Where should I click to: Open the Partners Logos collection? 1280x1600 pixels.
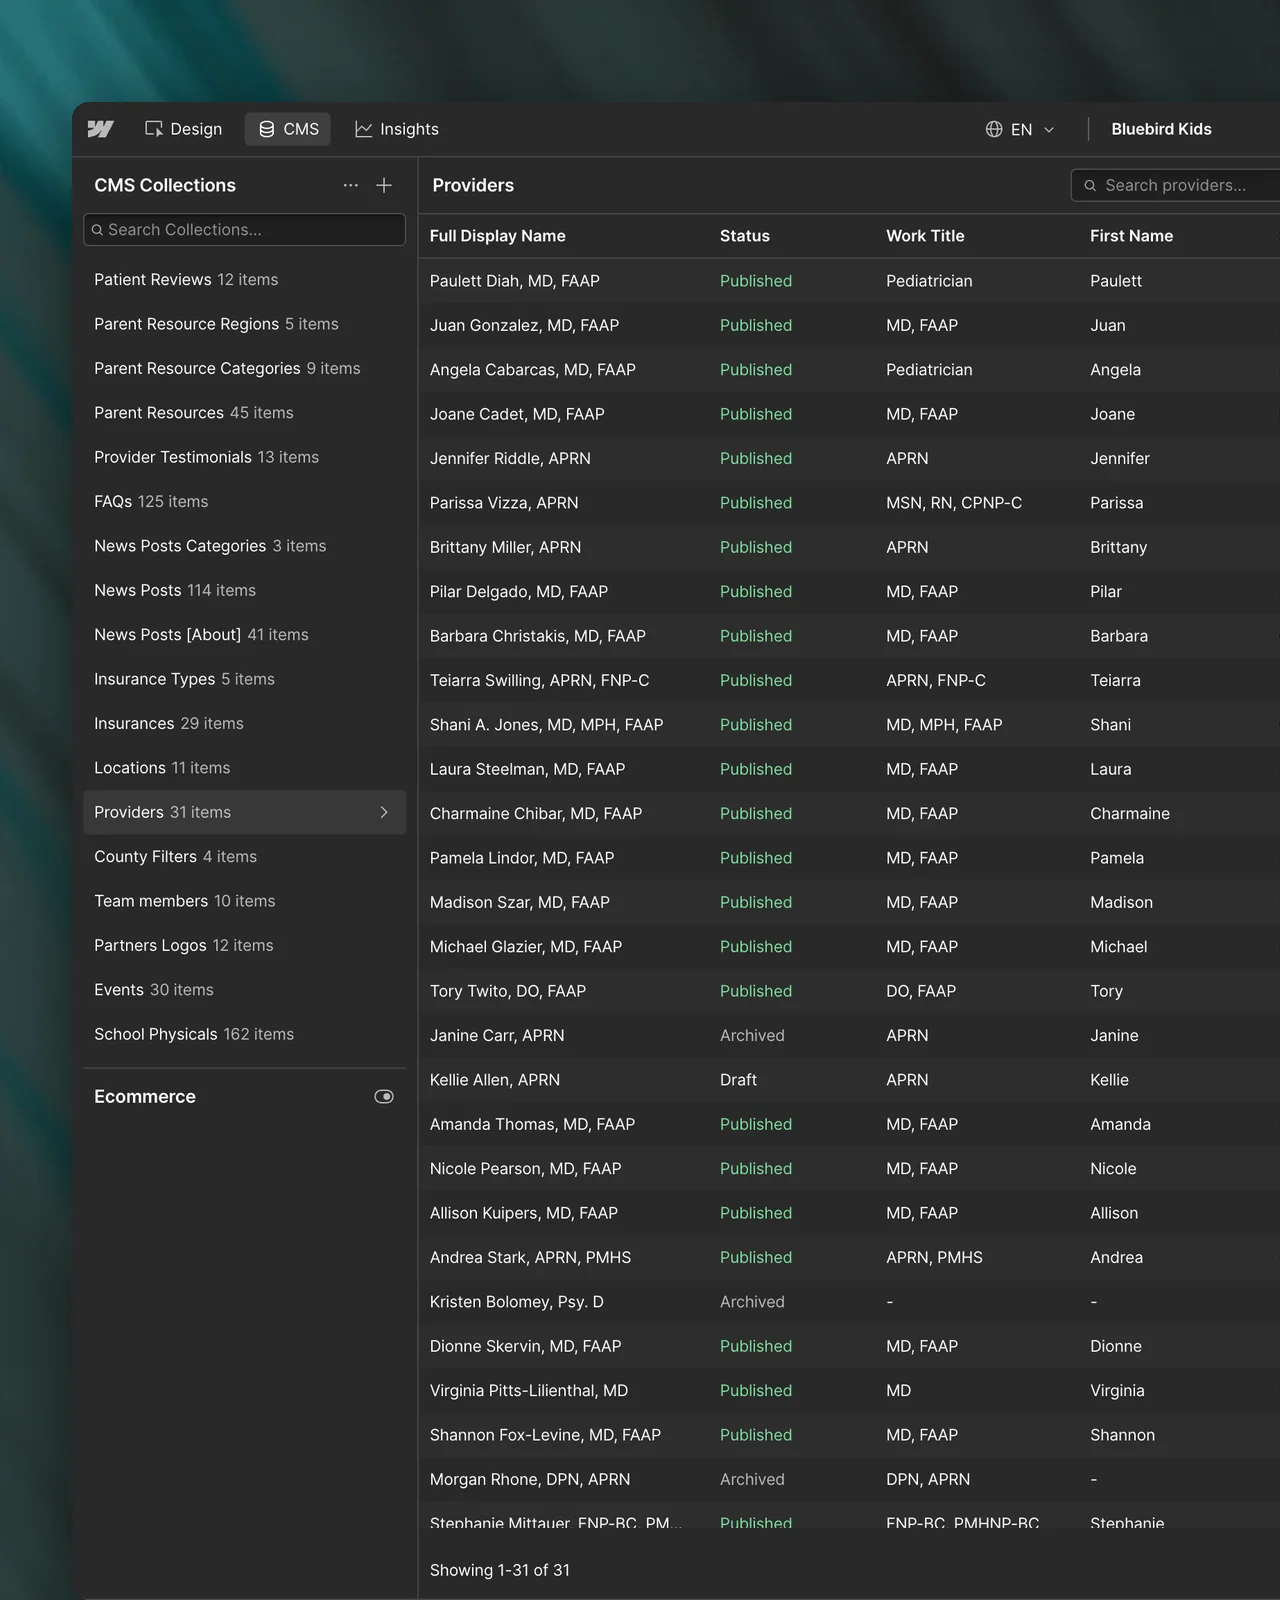(x=244, y=945)
